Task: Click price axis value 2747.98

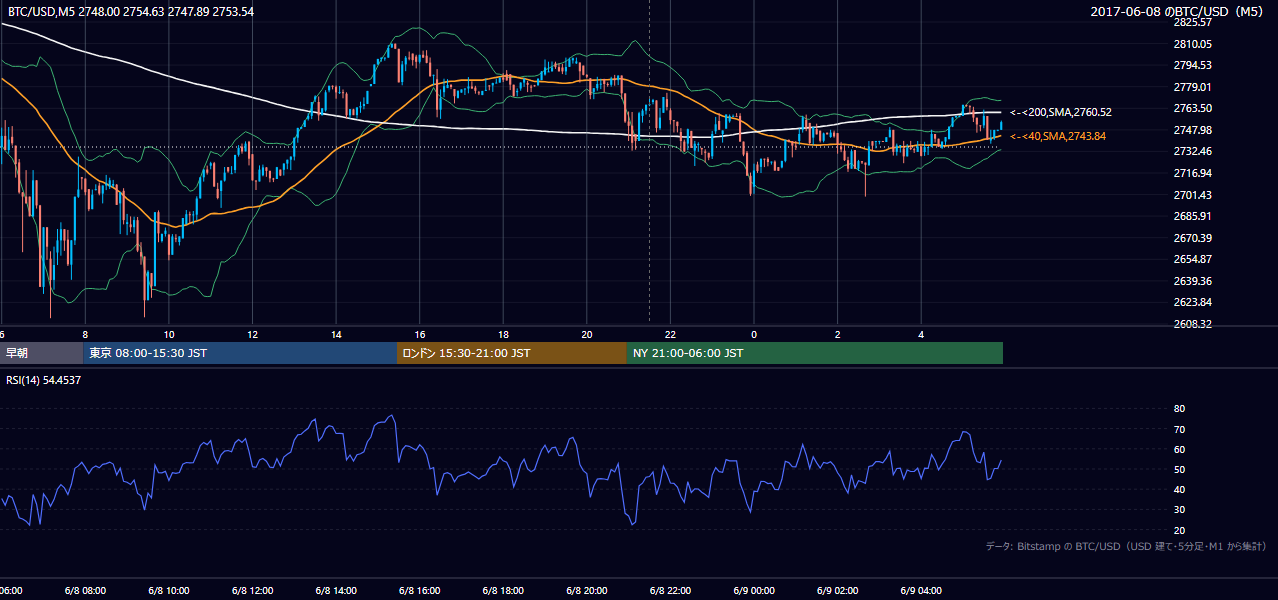Action: [x=1193, y=130]
